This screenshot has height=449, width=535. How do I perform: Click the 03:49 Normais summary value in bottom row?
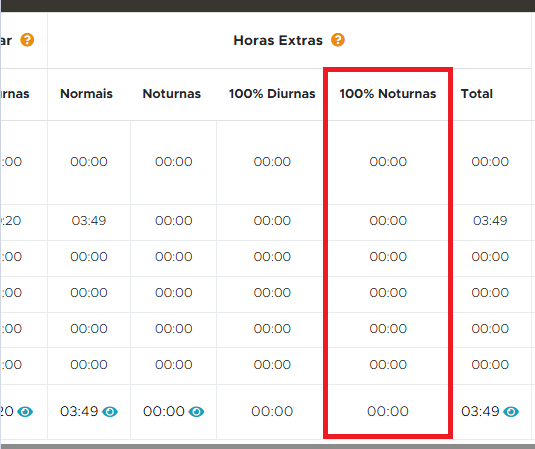tap(79, 411)
